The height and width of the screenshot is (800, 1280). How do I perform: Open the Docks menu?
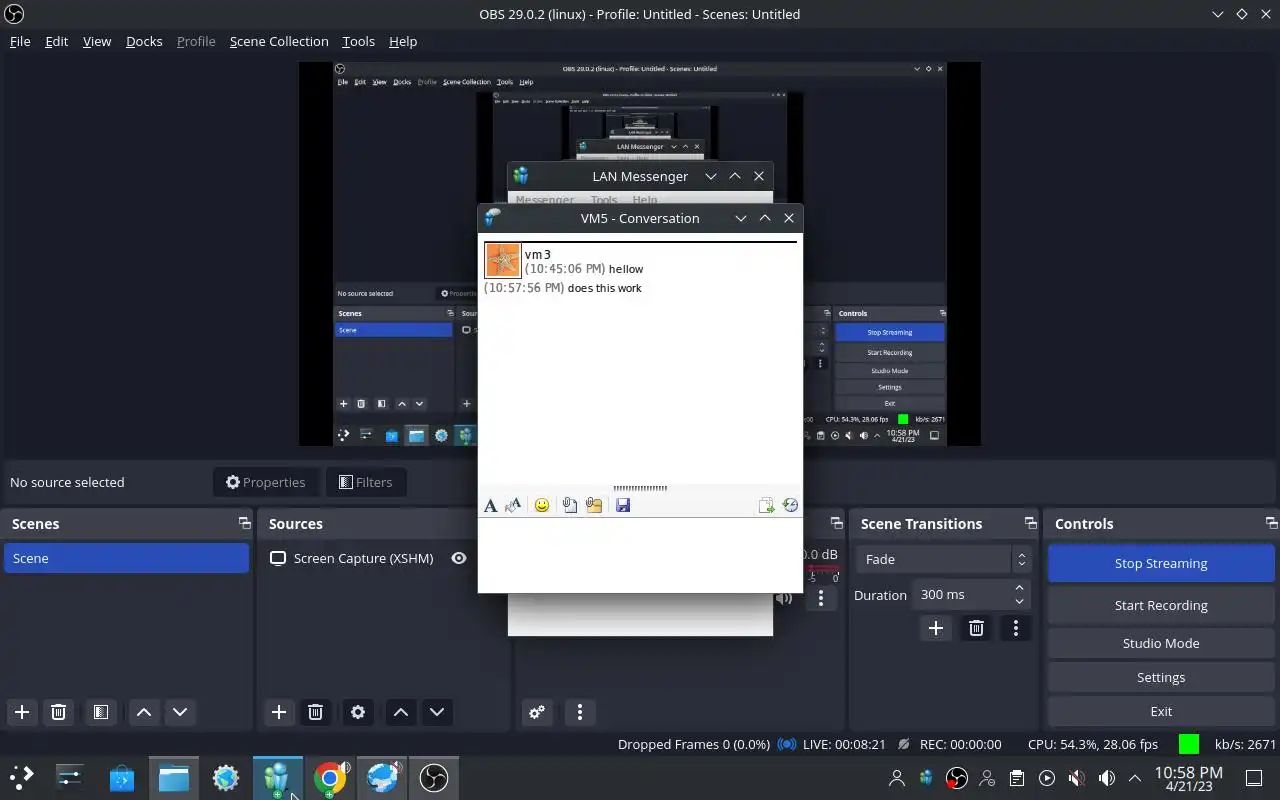[144, 41]
